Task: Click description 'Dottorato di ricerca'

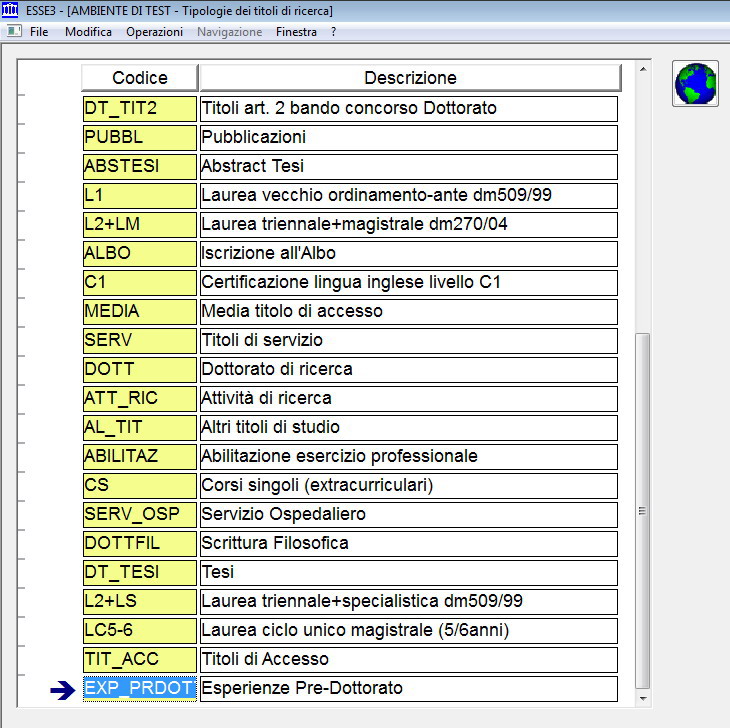Action: [x=409, y=370]
